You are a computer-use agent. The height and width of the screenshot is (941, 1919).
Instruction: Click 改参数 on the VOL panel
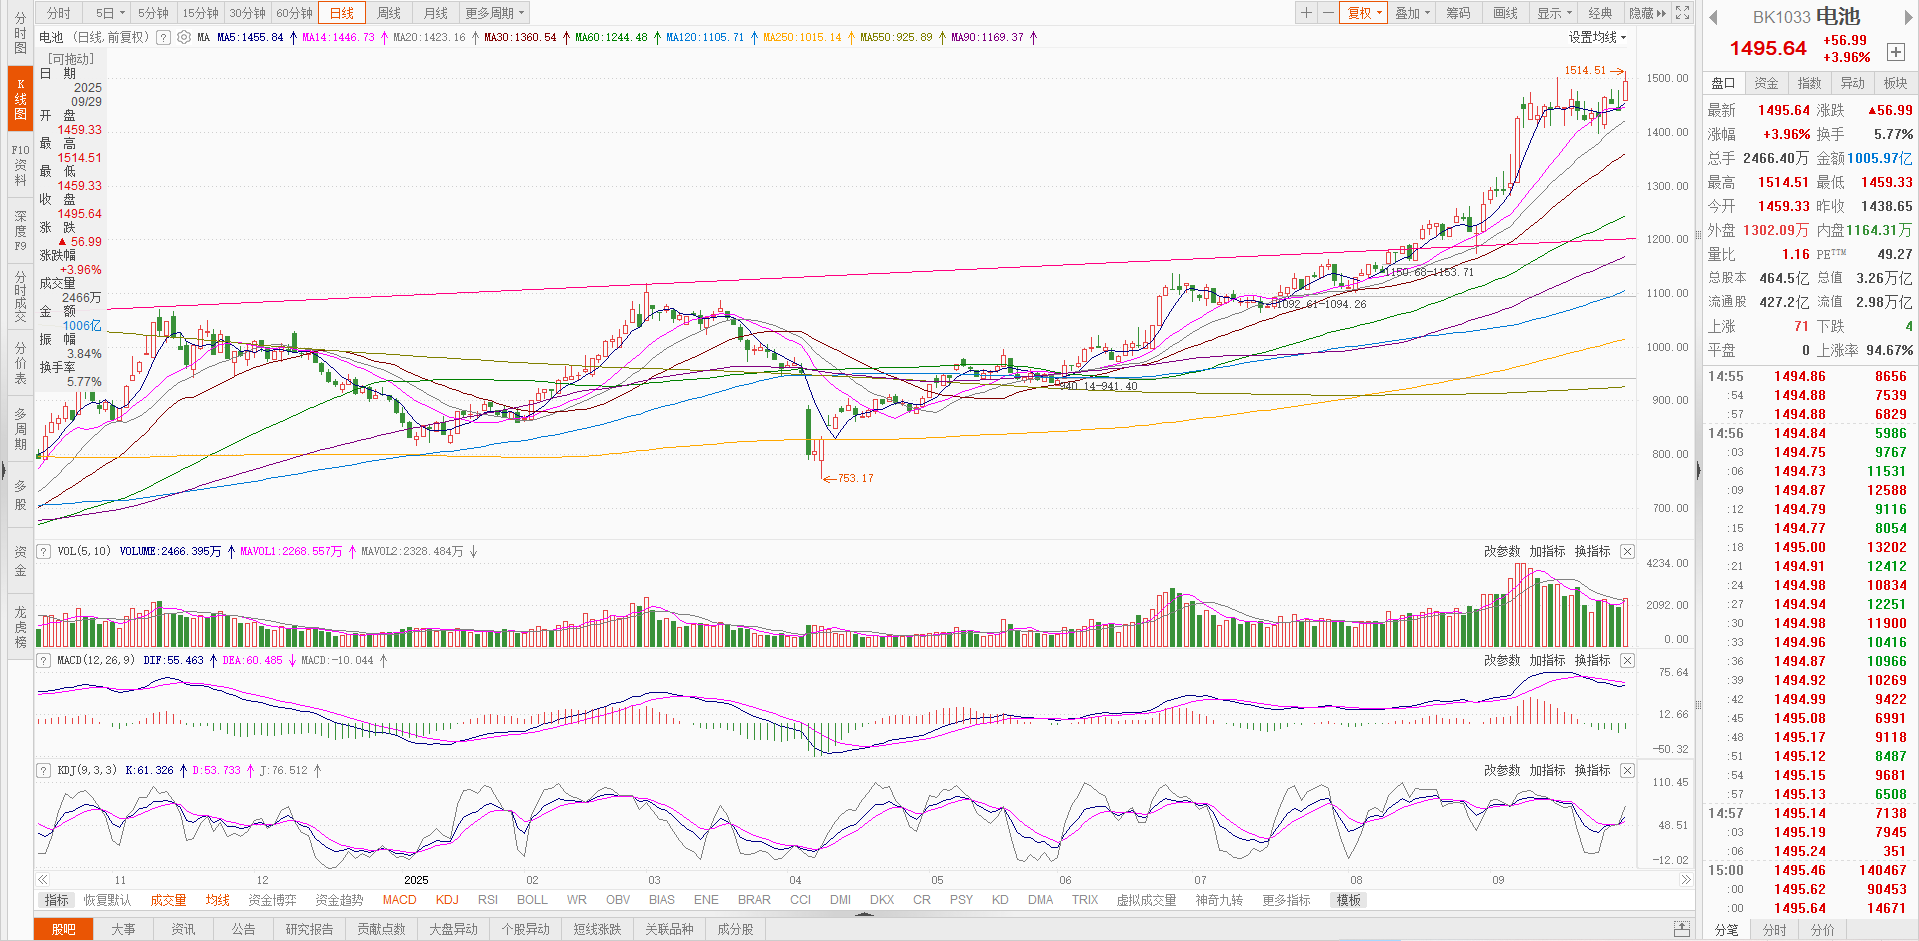[x=1501, y=552]
